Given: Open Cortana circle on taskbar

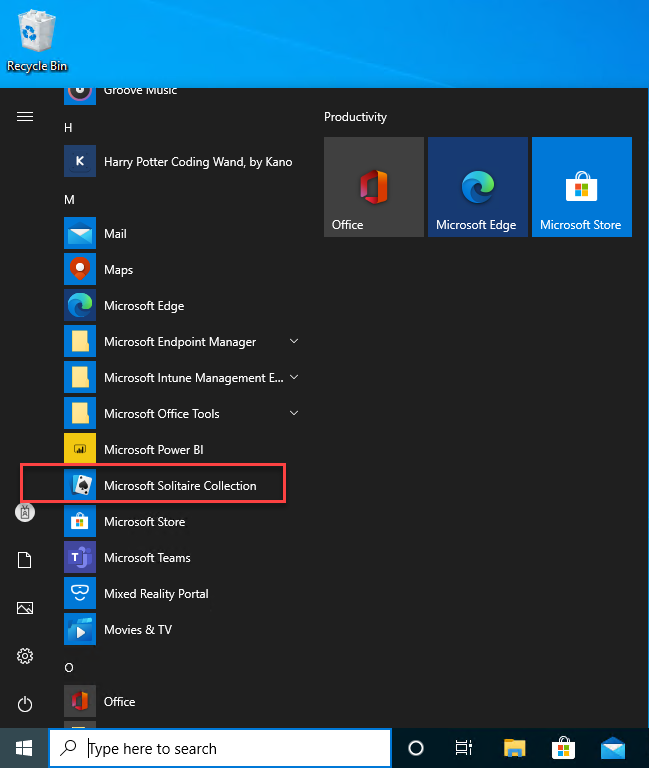Looking at the screenshot, I should [x=416, y=748].
